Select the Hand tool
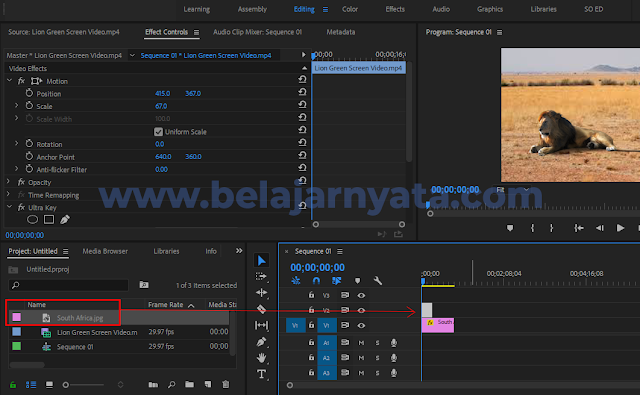640x395 pixels. [261, 358]
